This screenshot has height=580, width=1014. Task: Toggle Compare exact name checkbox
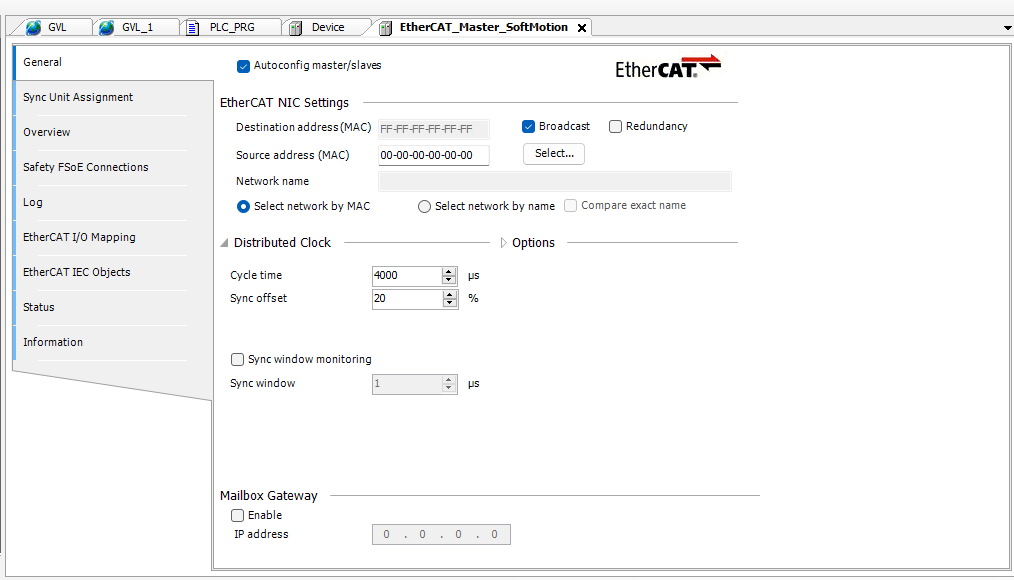(570, 206)
